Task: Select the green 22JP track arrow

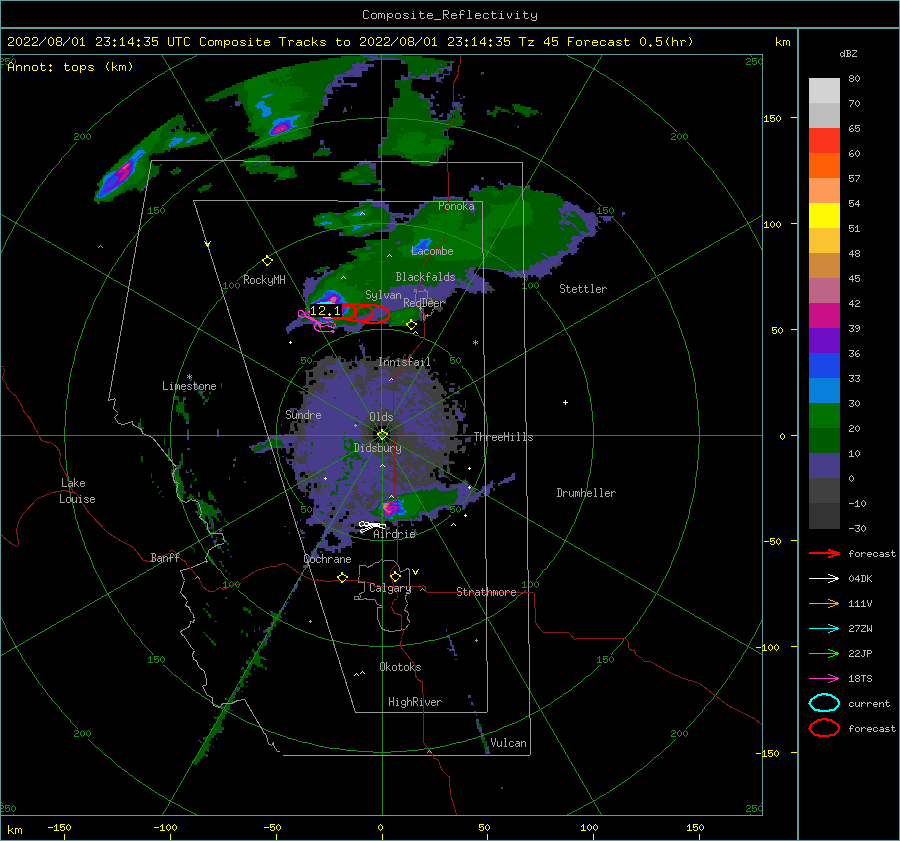Action: coord(824,653)
